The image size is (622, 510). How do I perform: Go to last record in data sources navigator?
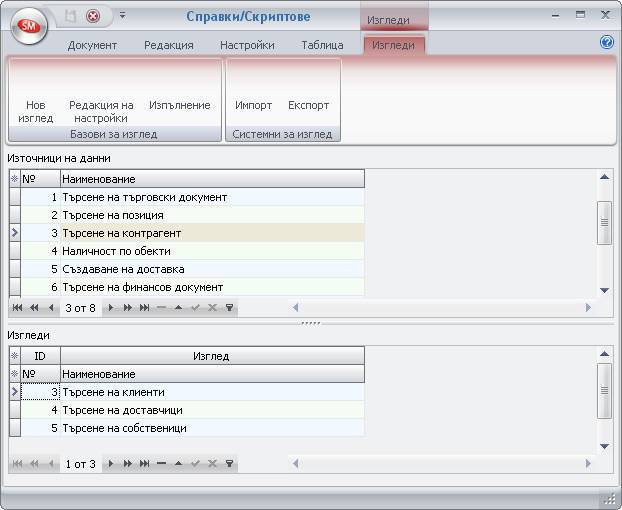144,307
